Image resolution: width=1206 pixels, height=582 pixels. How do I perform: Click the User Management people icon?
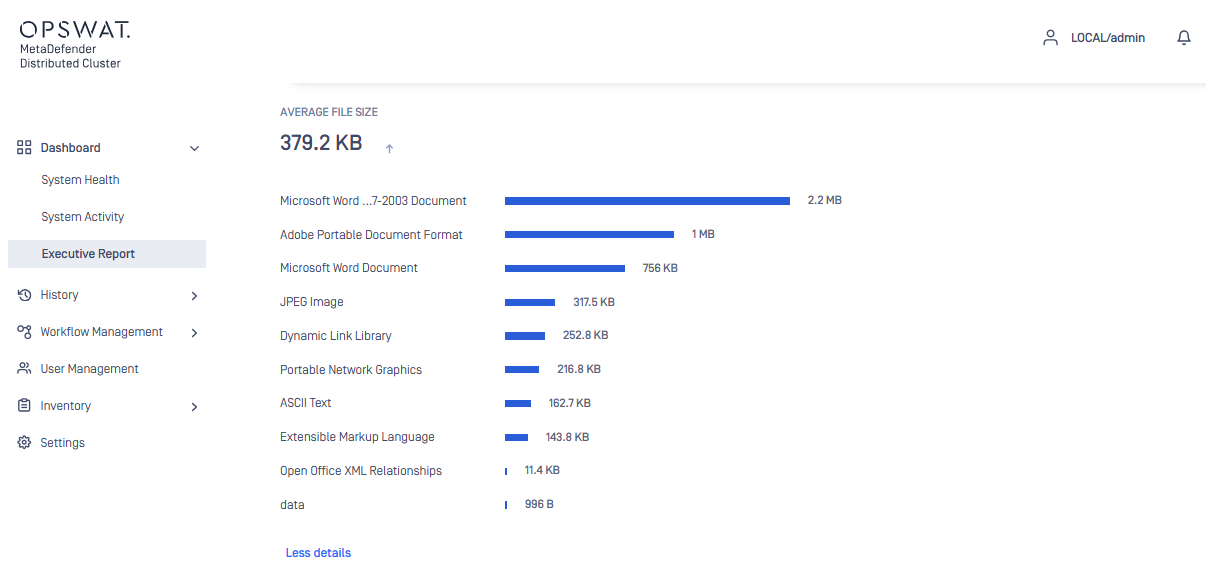(25, 369)
